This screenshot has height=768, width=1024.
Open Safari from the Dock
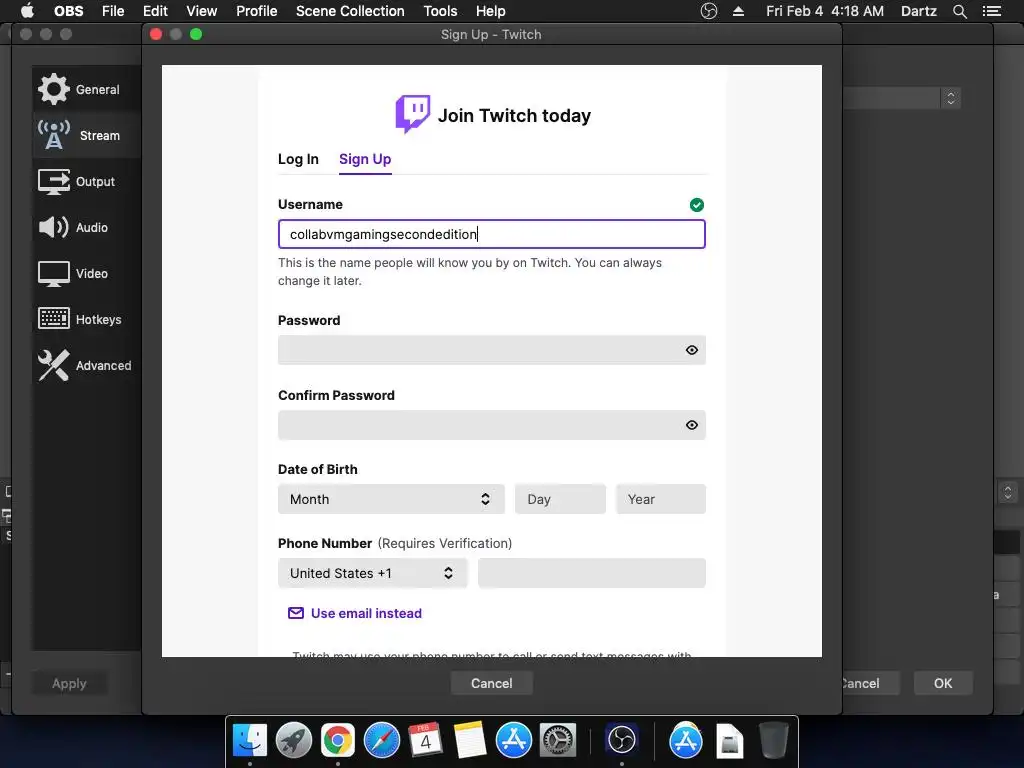(382, 741)
